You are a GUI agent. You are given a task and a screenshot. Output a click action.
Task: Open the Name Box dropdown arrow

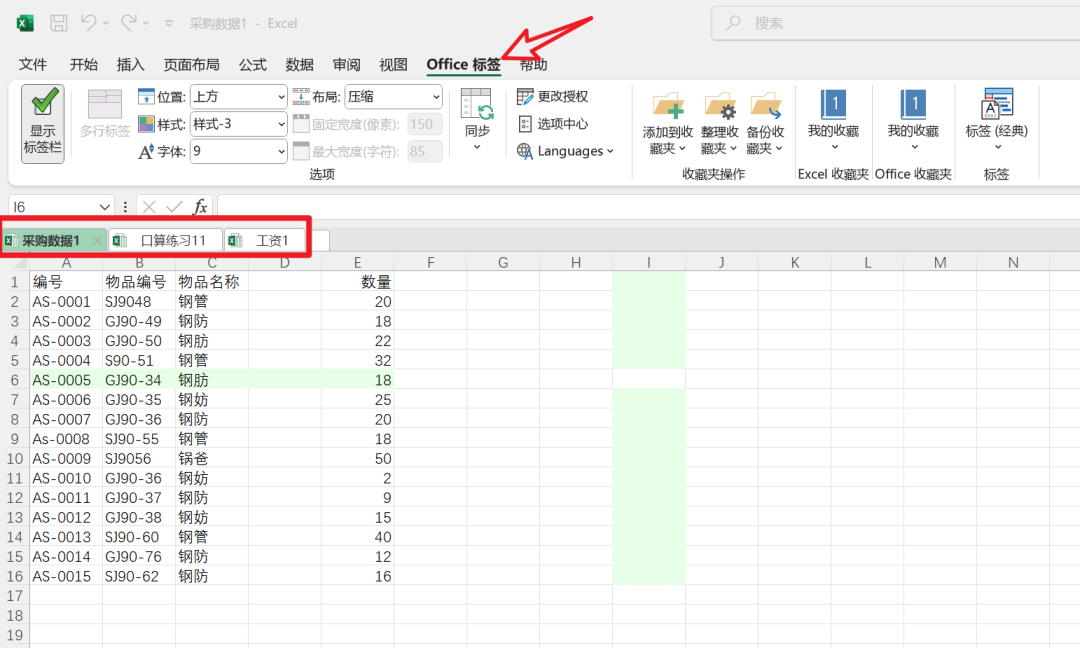click(104, 207)
